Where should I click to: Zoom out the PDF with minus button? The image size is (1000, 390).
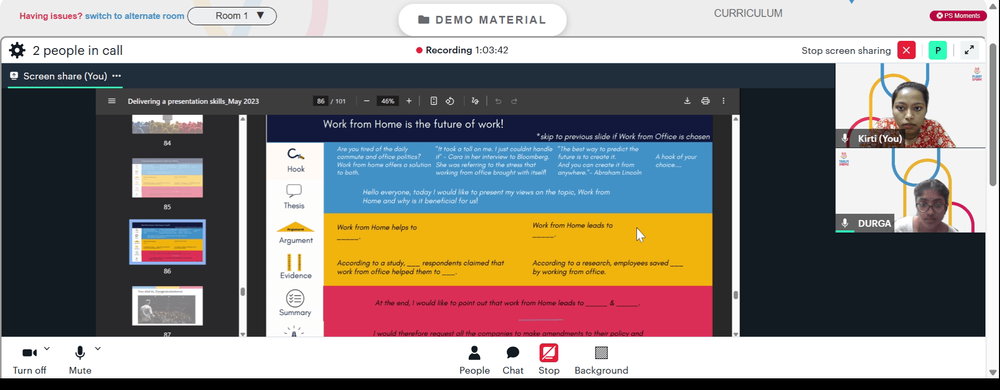coord(367,101)
